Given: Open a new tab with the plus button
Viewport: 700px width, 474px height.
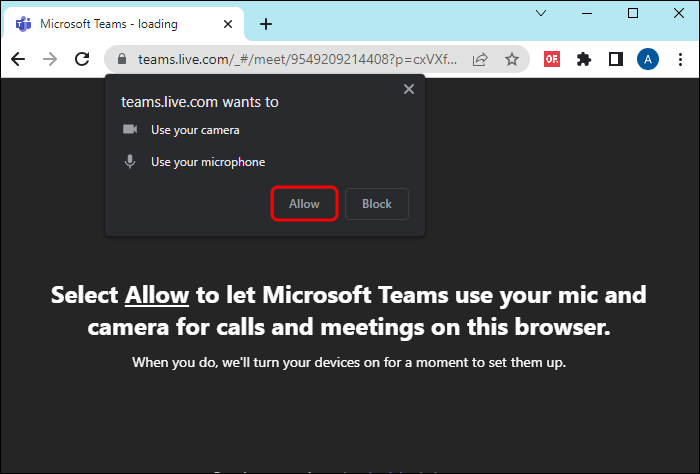Looking at the screenshot, I should point(266,24).
